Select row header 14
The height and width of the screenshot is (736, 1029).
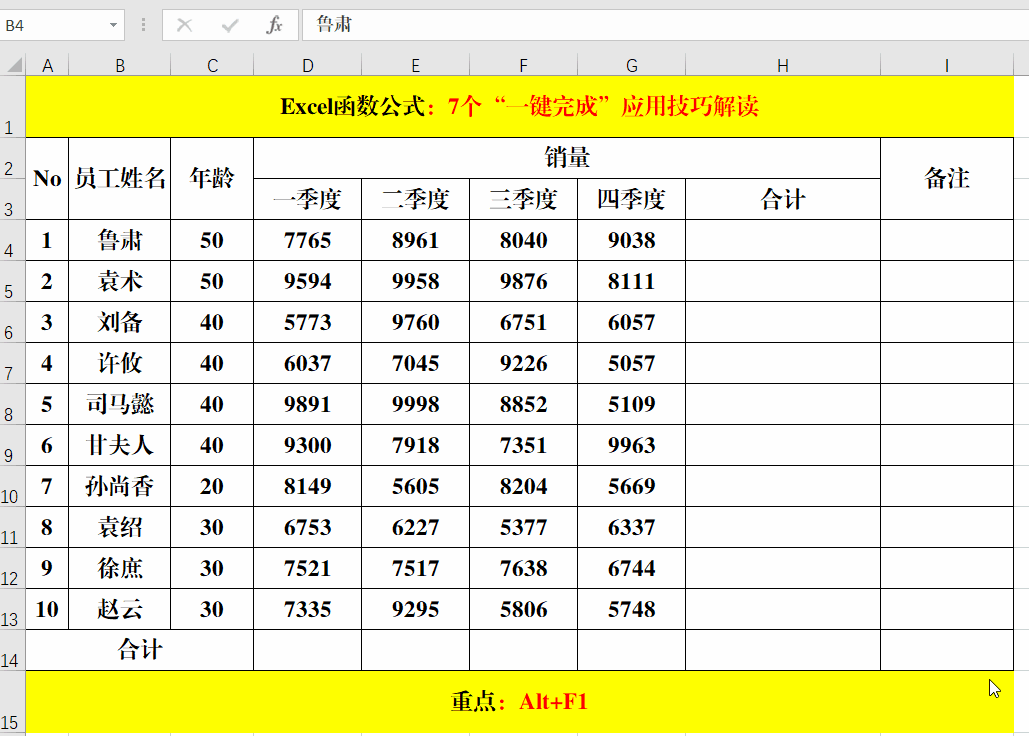pyautogui.click(x=11, y=650)
